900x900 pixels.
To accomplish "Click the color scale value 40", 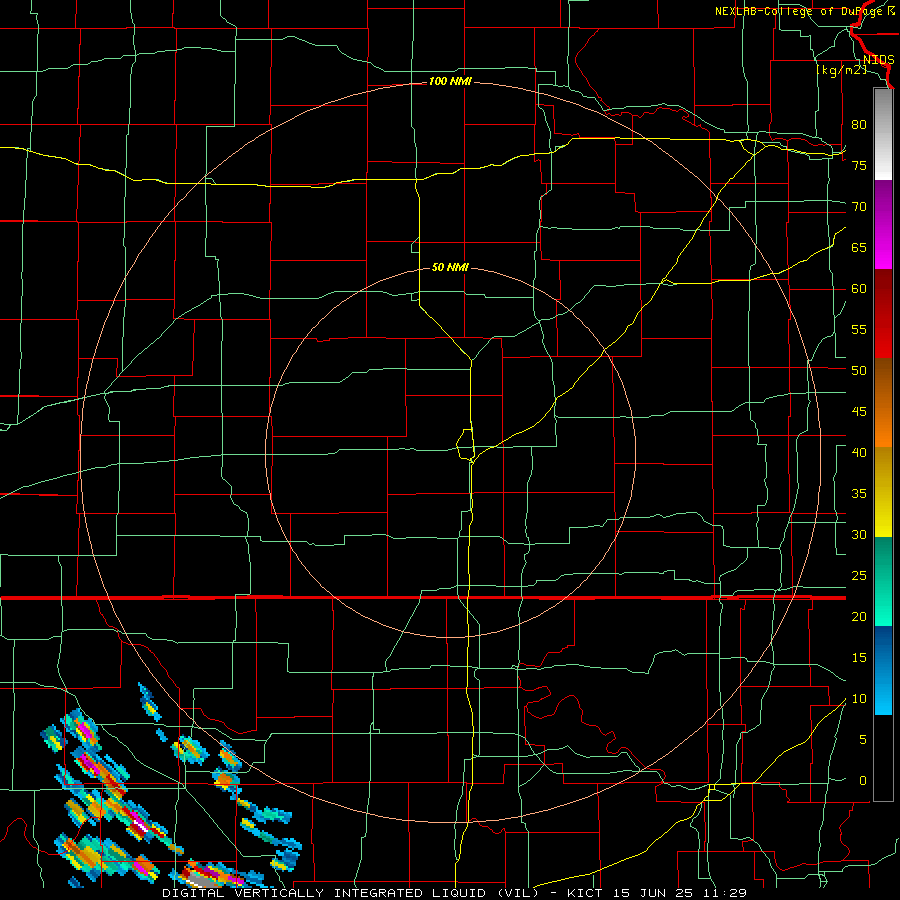I will 859,452.
